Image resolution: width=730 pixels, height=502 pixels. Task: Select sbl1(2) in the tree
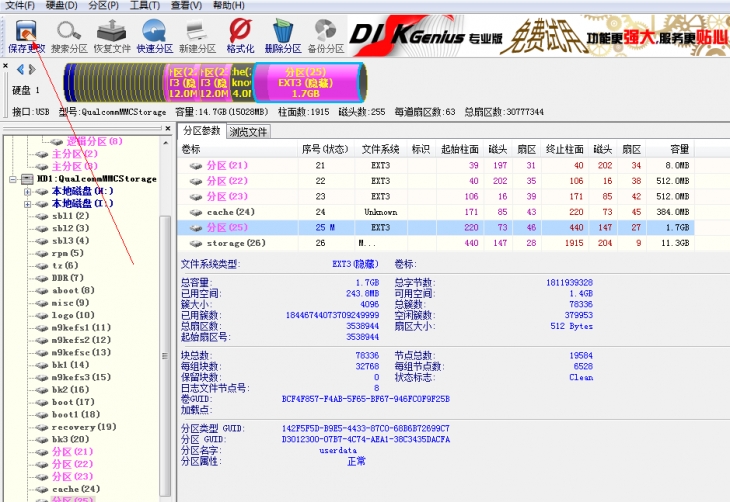coord(70,216)
